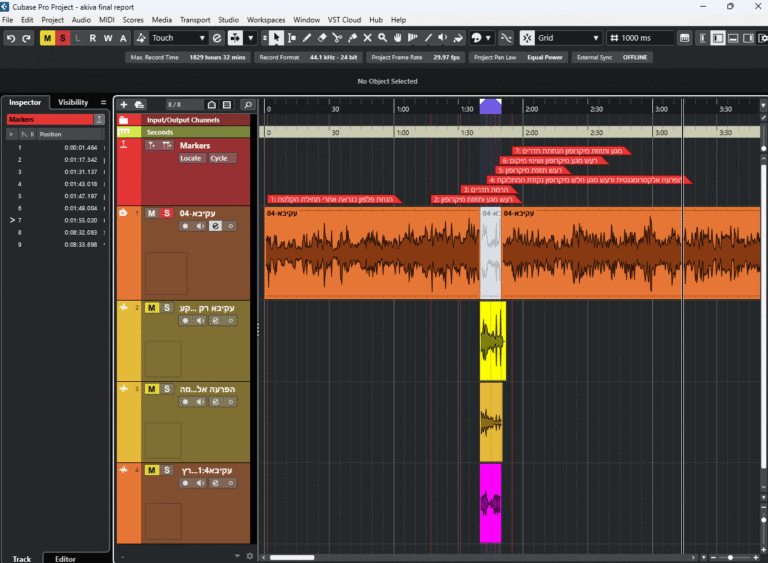Select the Mute X tool
The height and width of the screenshot is (563, 768).
(x=367, y=38)
